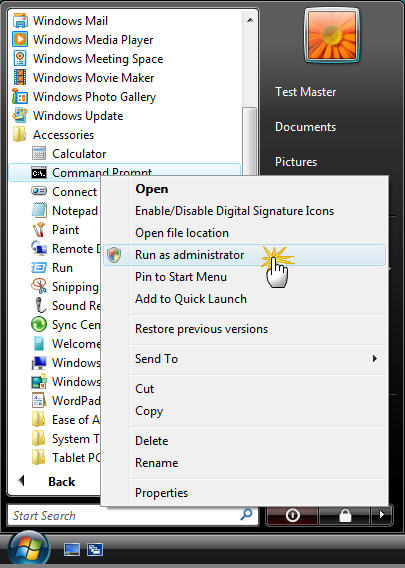405x568 pixels.
Task: Click the Sound Recorder microphone icon
Action: coord(39,305)
